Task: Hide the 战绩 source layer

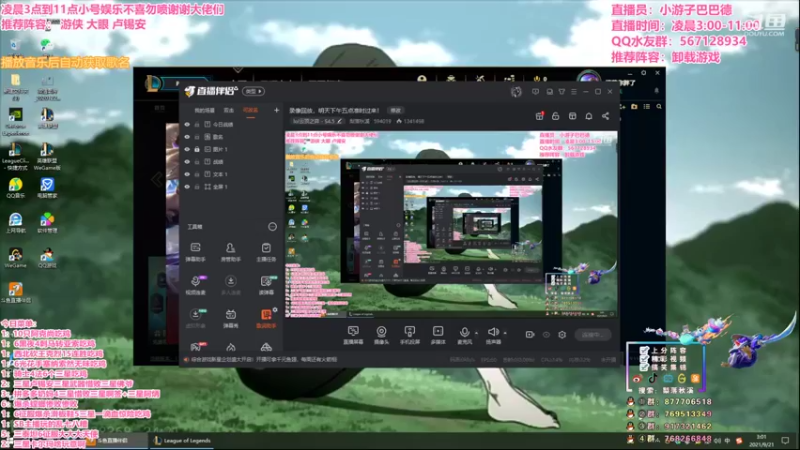Action: [187, 162]
